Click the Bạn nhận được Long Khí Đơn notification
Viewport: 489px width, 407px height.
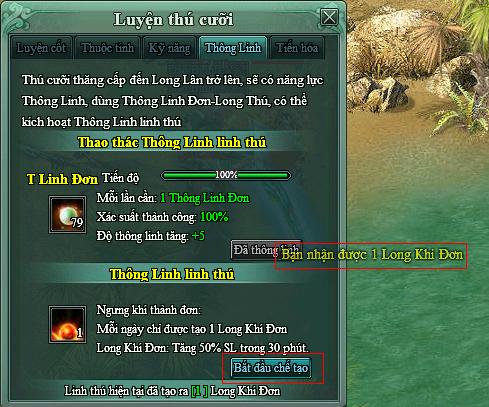[372, 255]
